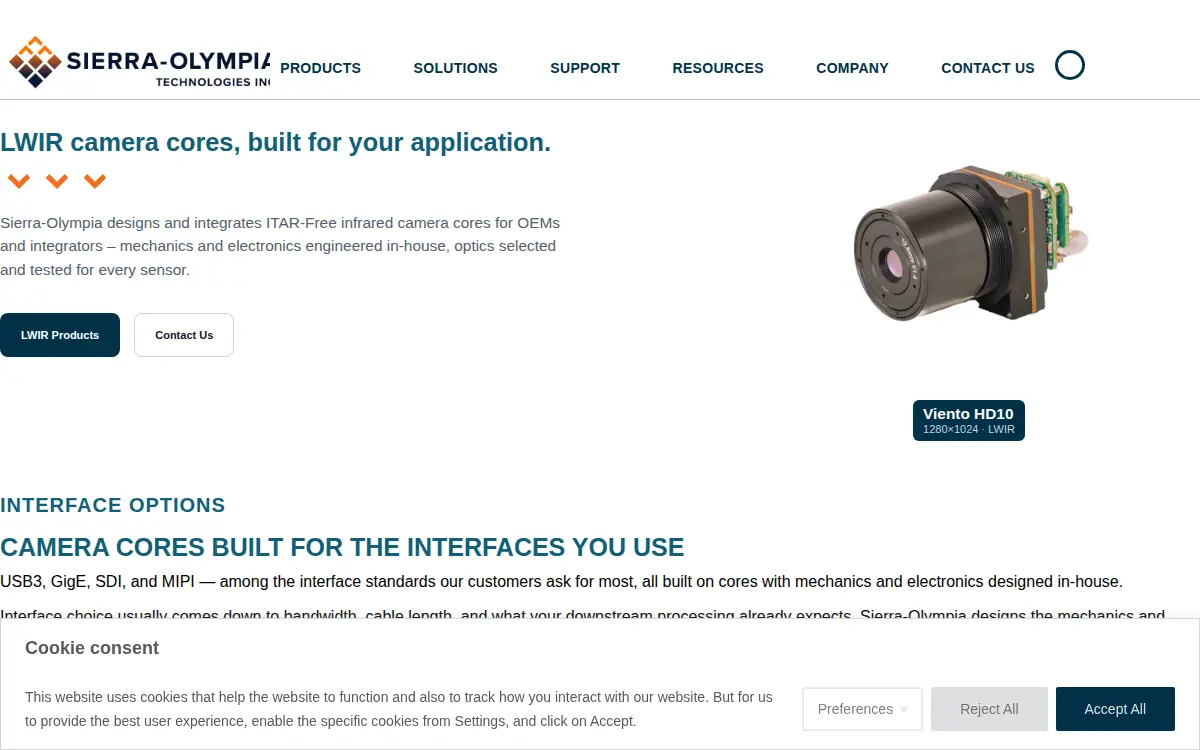The width and height of the screenshot is (1200, 750).
Task: Go to Contact Us in navigation
Action: (988, 68)
